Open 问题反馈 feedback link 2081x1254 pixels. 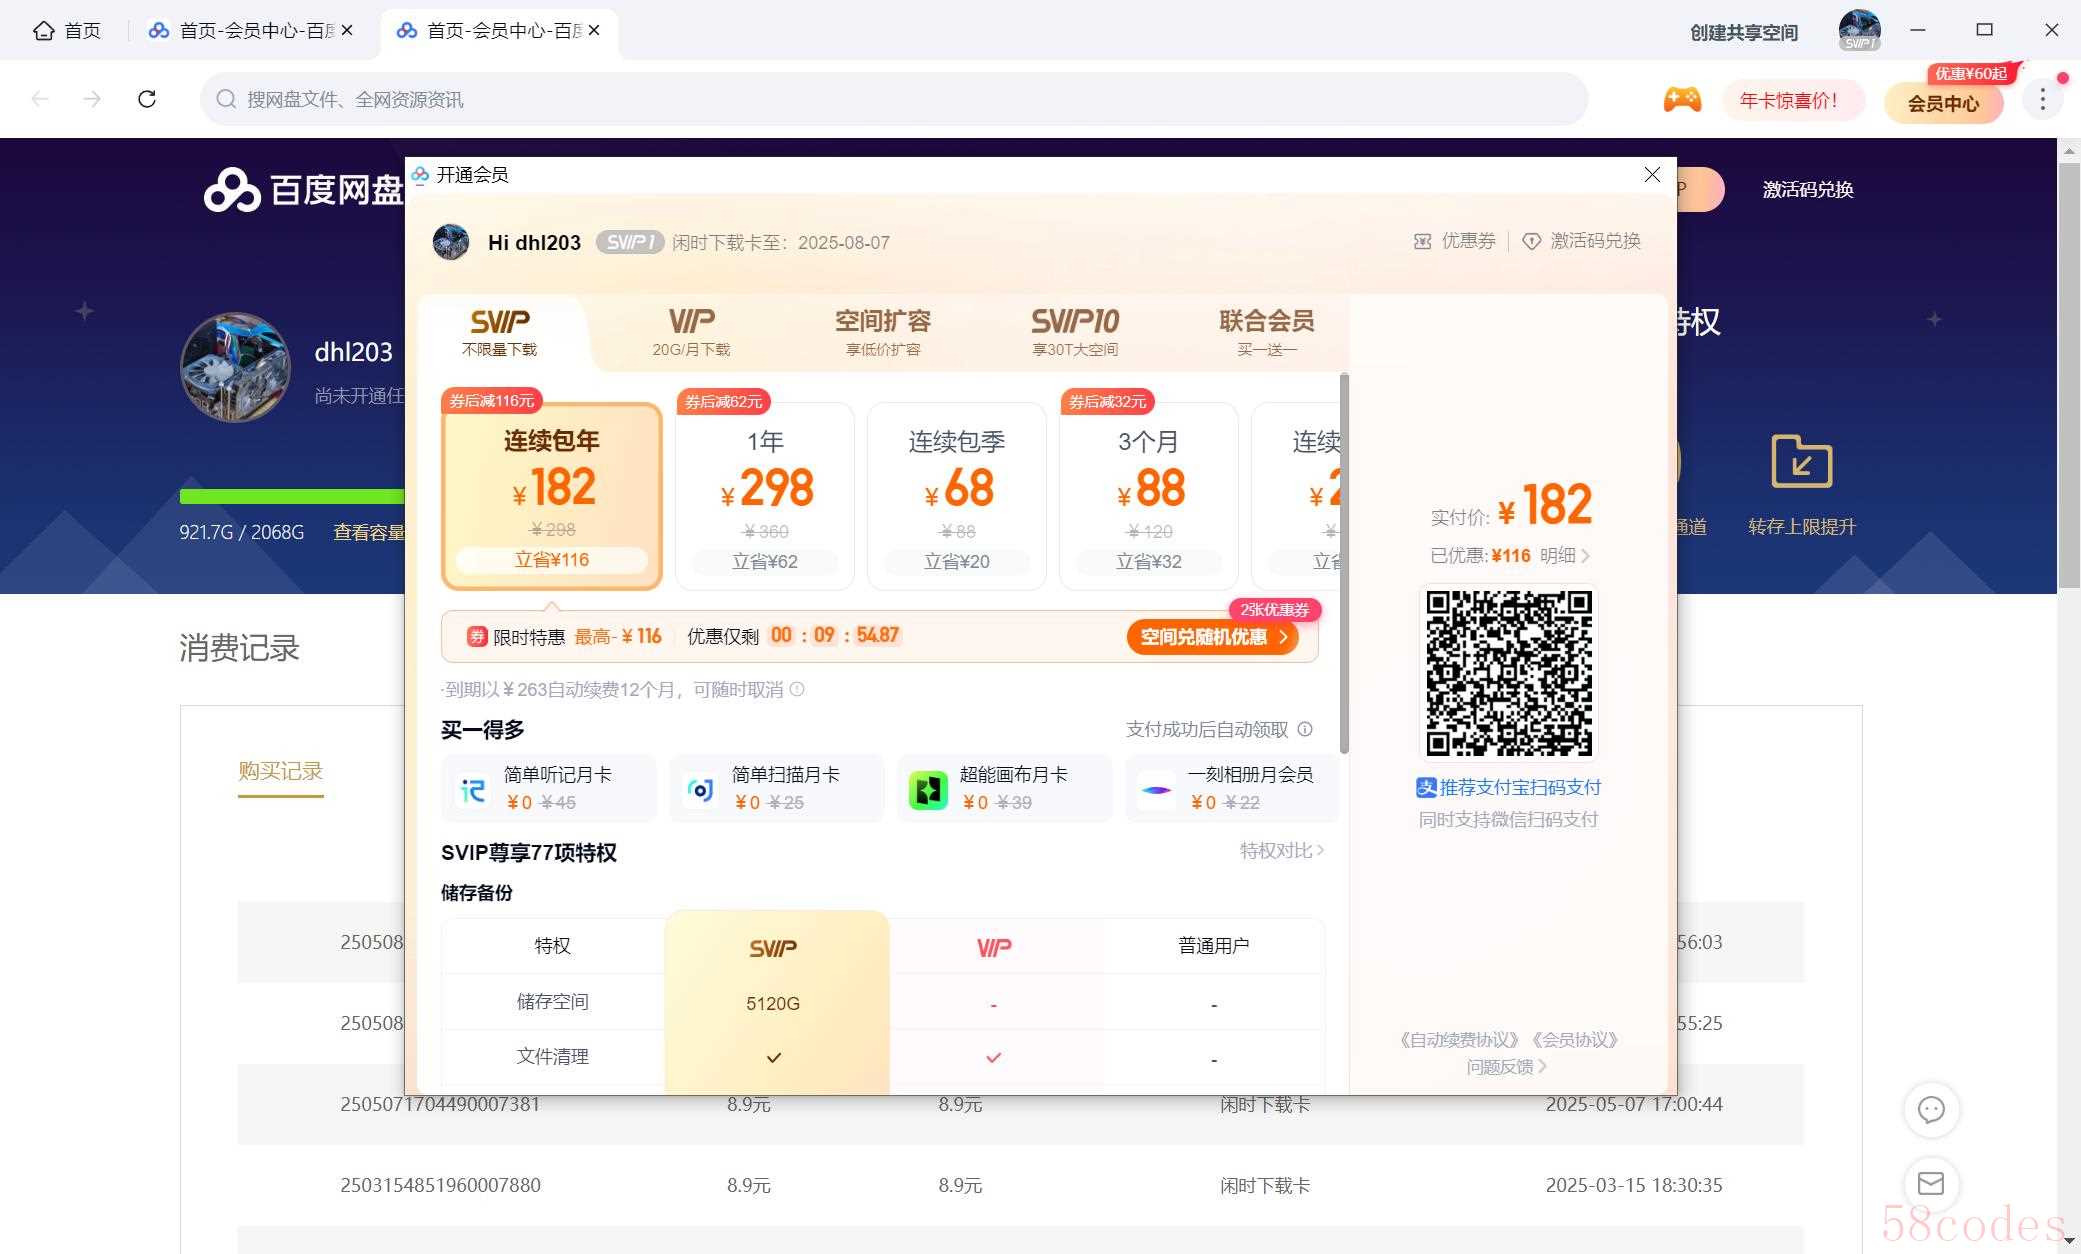[x=1507, y=1067]
